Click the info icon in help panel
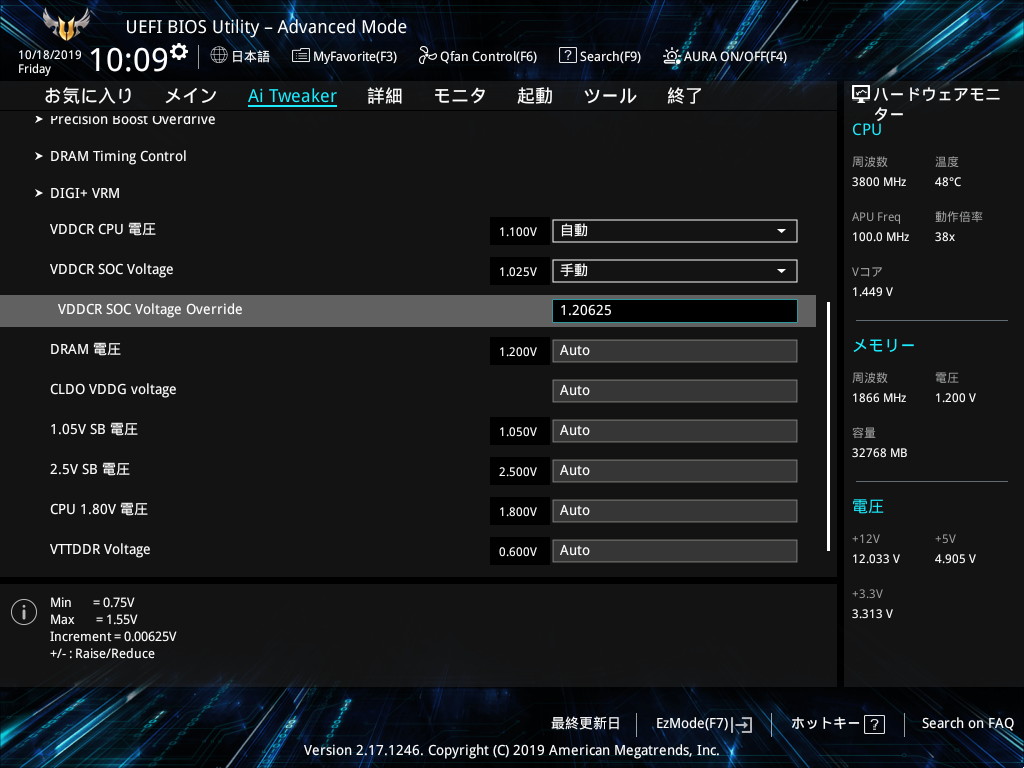 click(24, 612)
